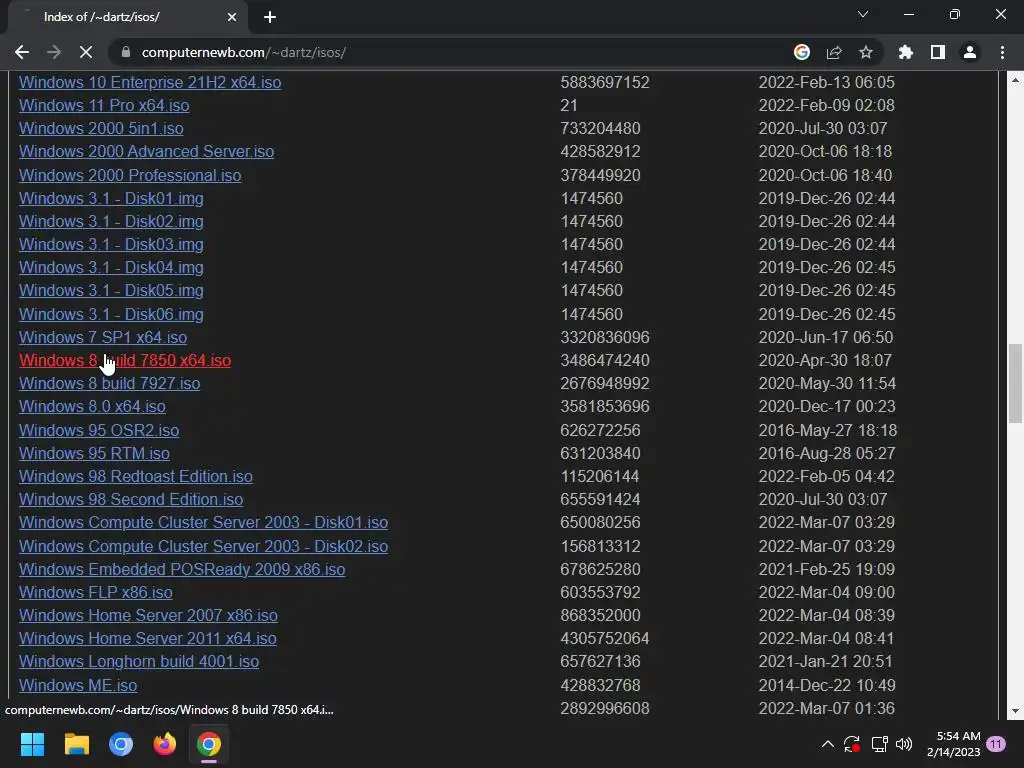
Task: Select file size 5883697152 text
Action: point(605,82)
